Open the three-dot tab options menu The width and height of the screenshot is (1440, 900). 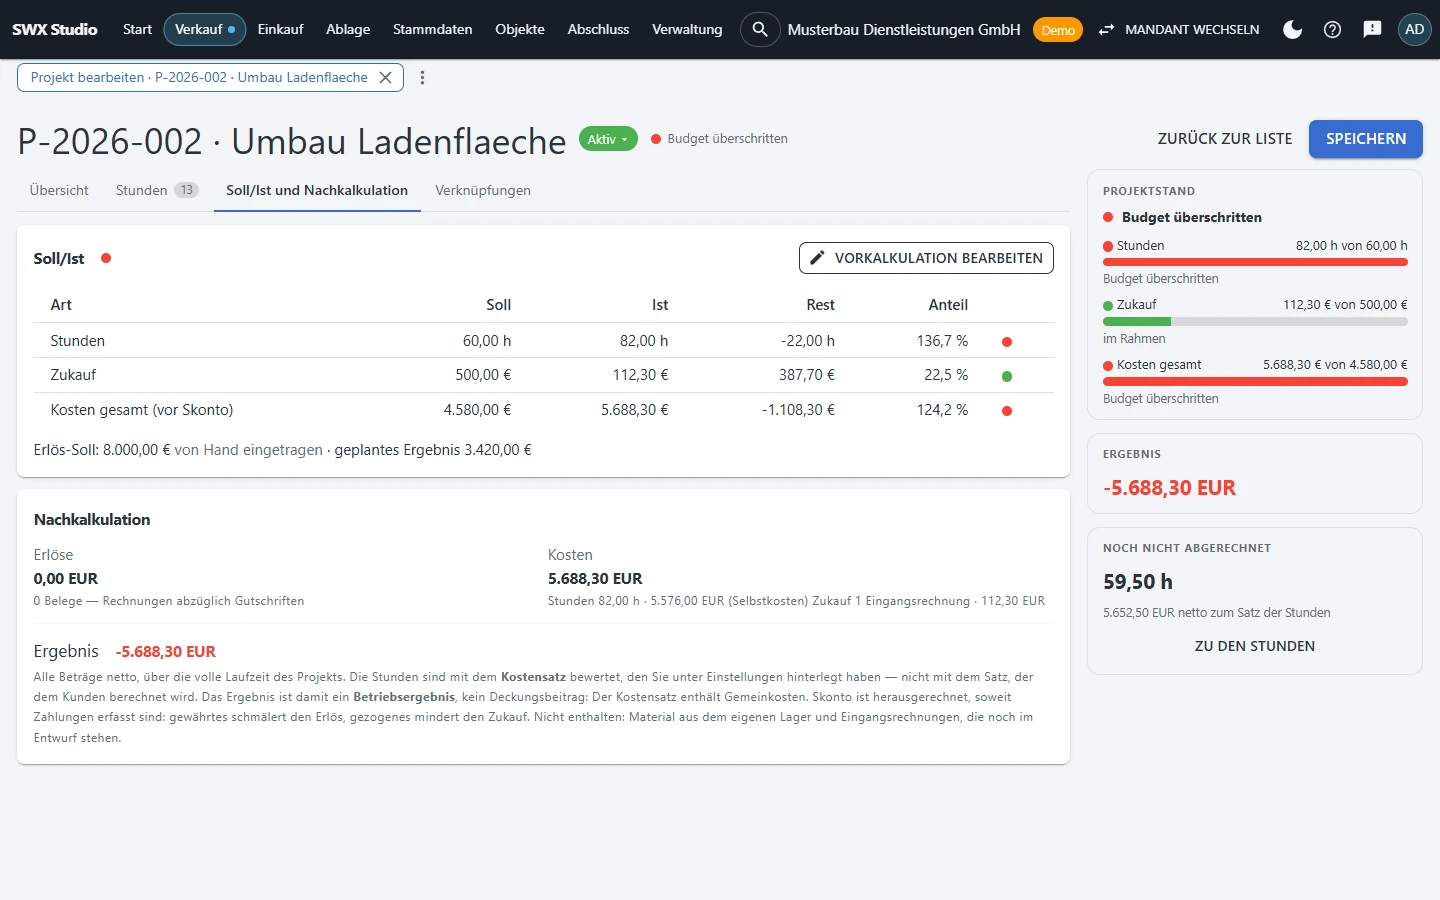[x=422, y=77]
